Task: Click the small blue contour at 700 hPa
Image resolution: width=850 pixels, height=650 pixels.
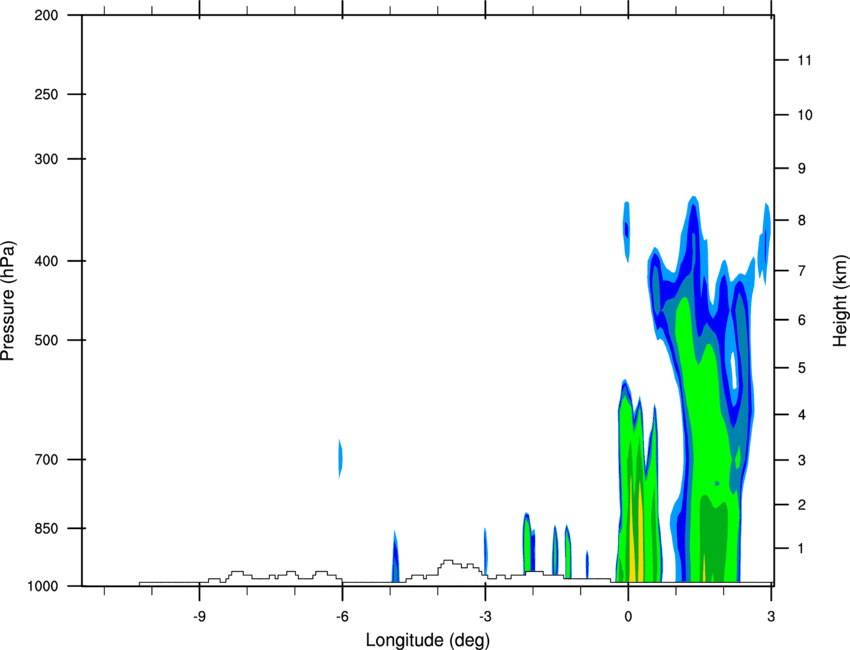Action: coord(340,459)
